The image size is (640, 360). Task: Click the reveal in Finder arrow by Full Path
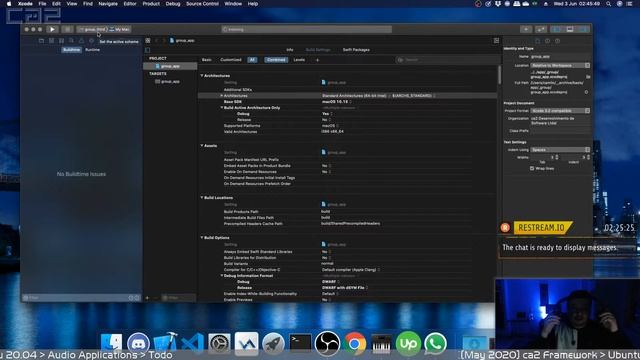click(587, 92)
